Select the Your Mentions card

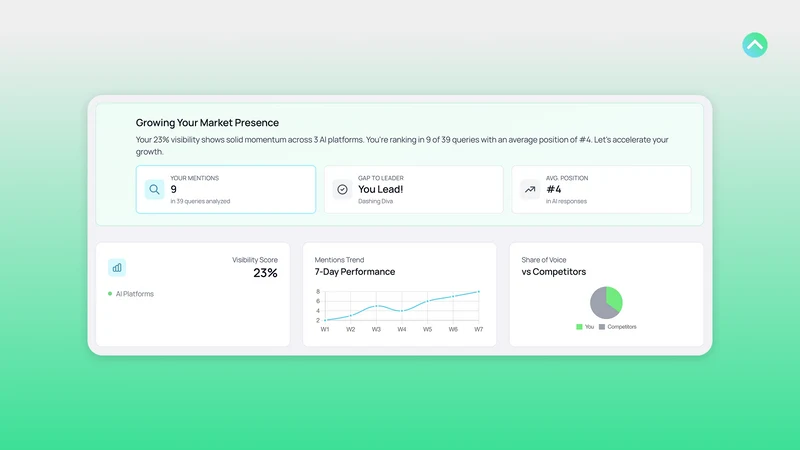(226, 189)
